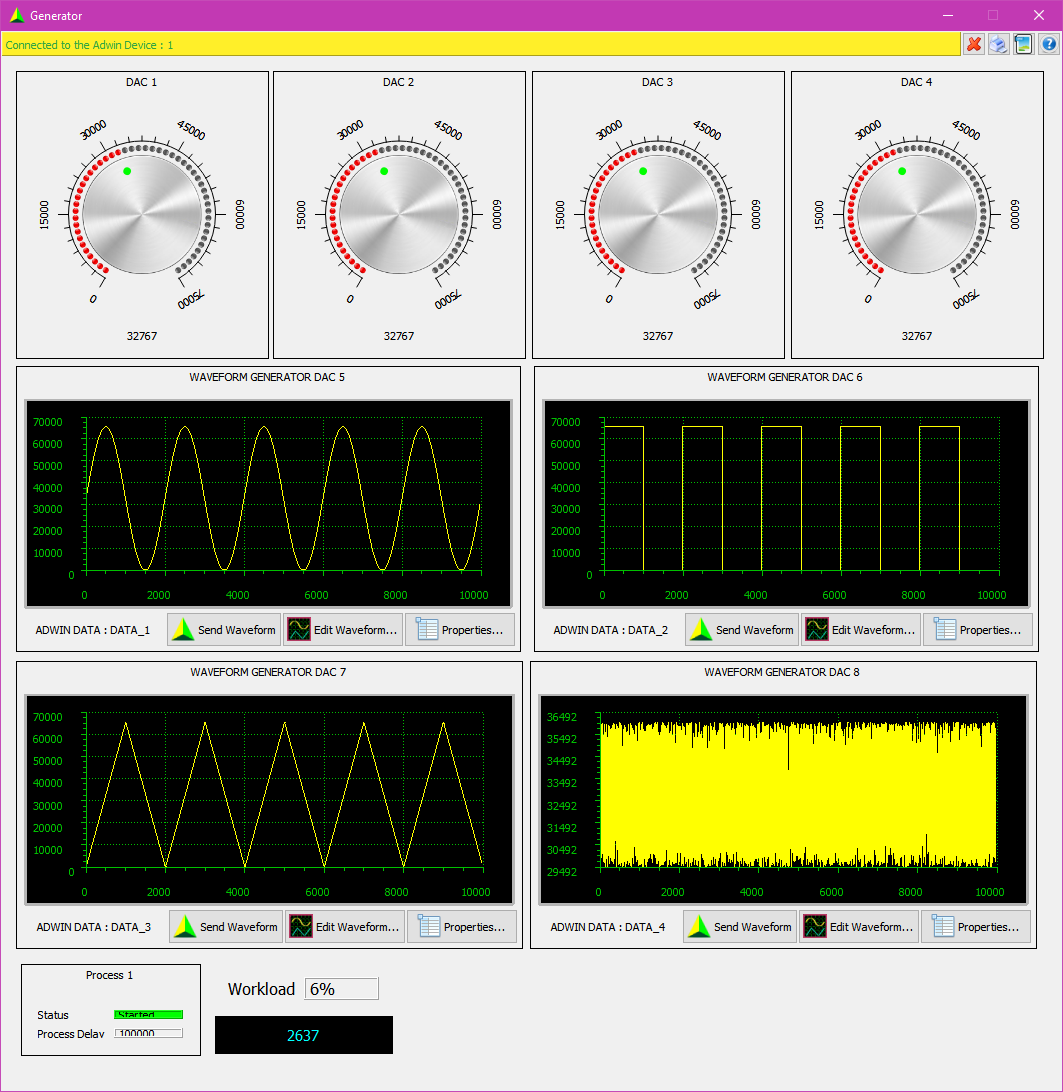Click the 32767 value under DAC 3
Screen dimensions: 1063x1092
pos(658,336)
